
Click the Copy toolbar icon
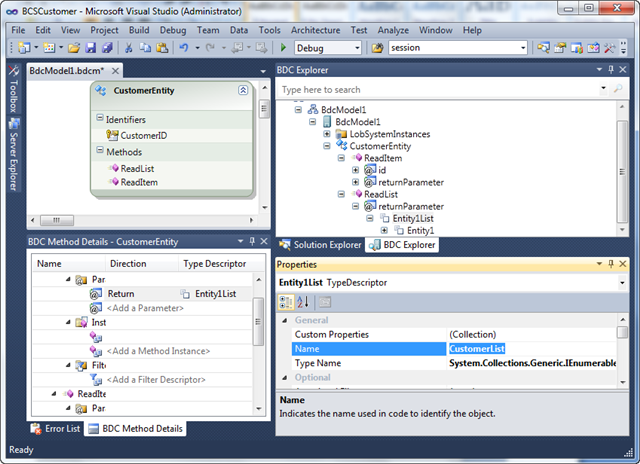(x=145, y=48)
